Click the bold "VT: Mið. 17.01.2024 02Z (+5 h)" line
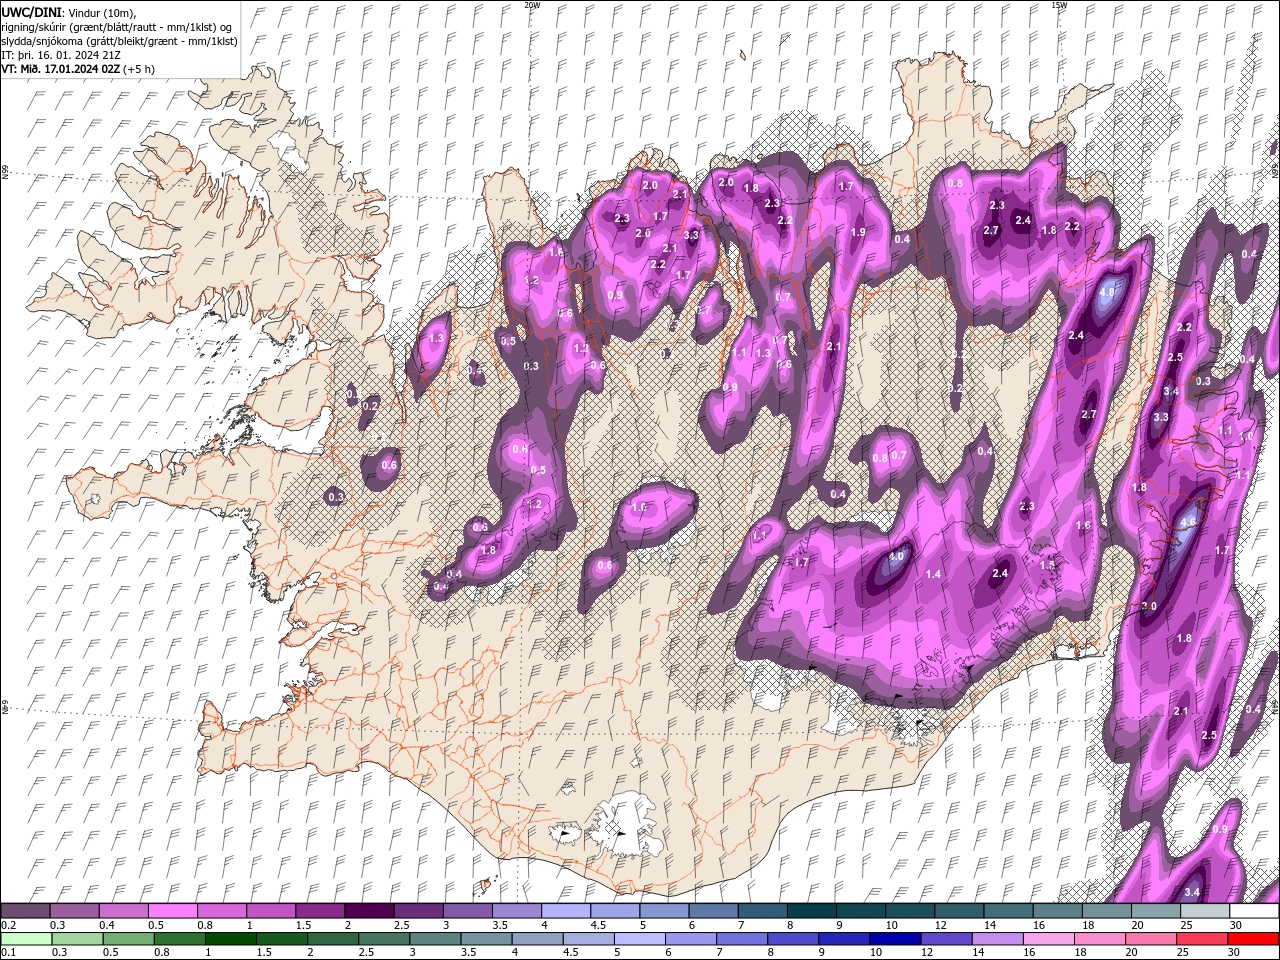Viewport: 1280px width, 960px height. coord(78,68)
